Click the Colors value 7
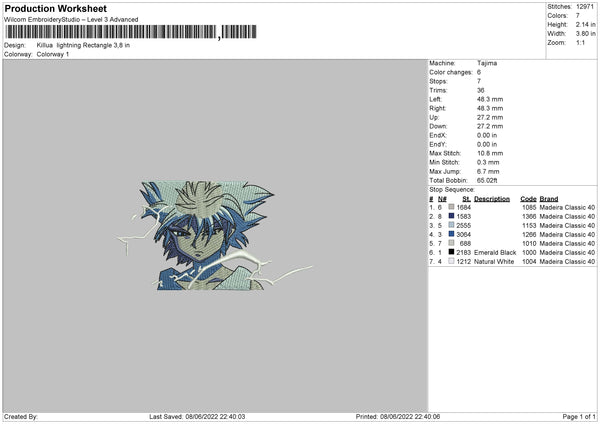The width and height of the screenshot is (600, 424). click(x=578, y=16)
